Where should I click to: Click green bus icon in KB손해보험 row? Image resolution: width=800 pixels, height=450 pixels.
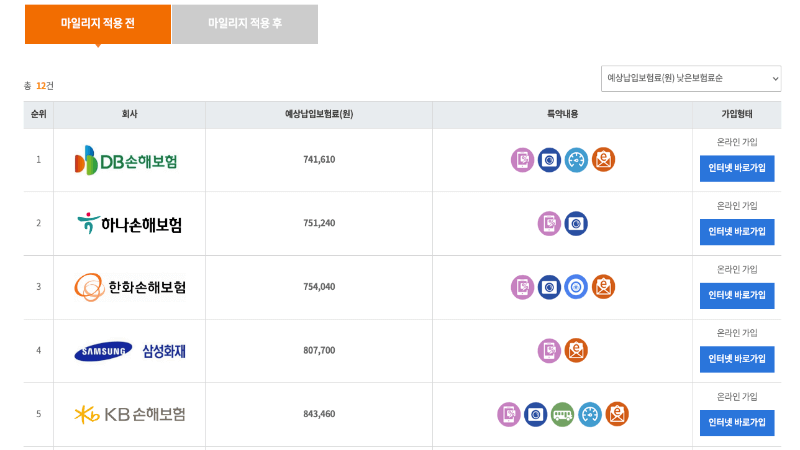[x=563, y=414]
